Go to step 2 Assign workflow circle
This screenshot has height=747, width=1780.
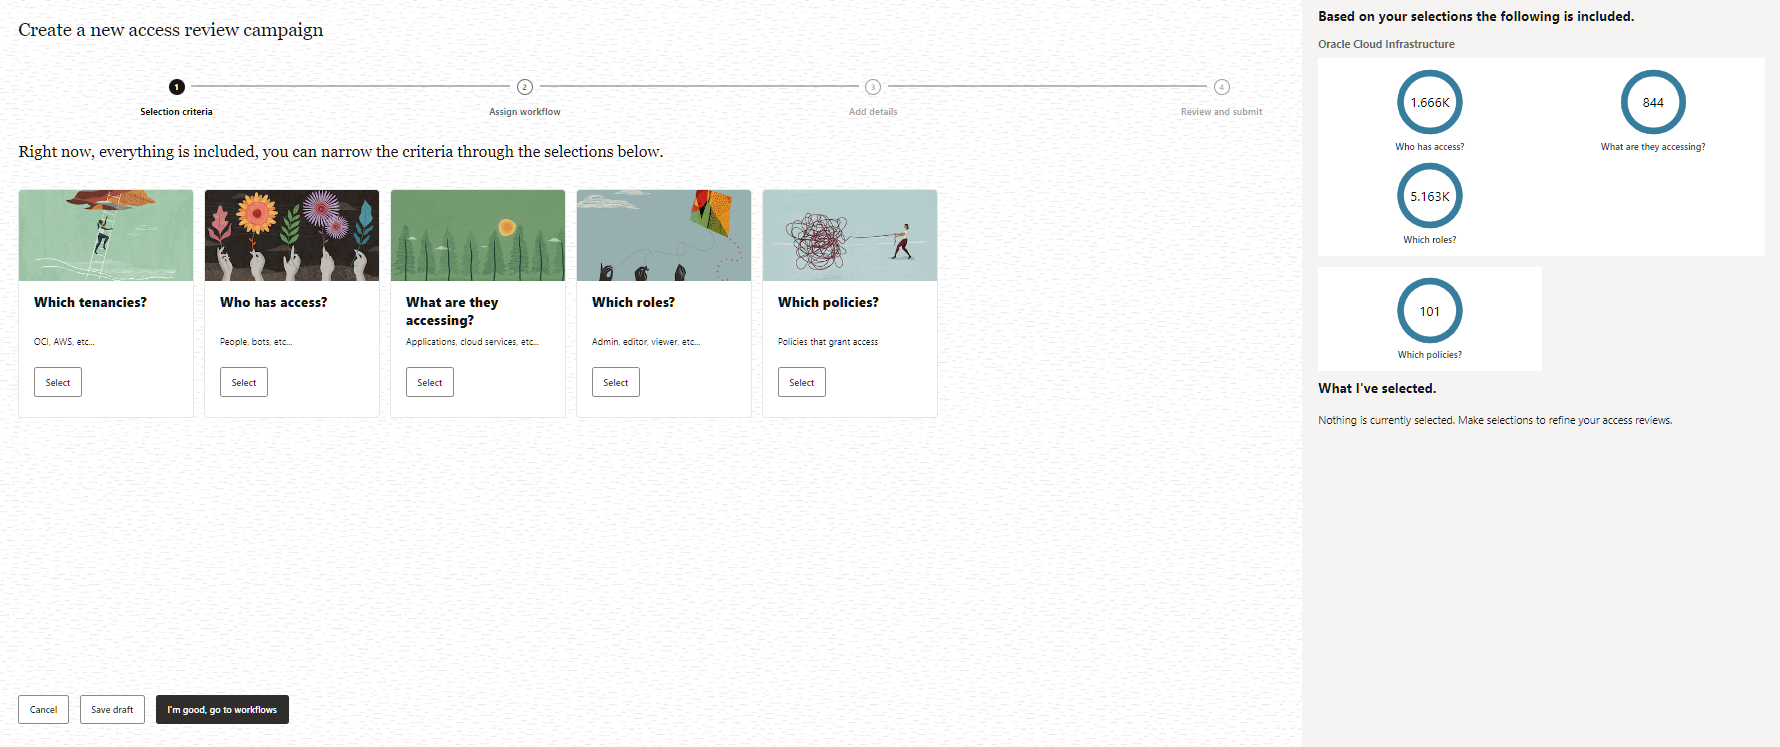pos(525,87)
